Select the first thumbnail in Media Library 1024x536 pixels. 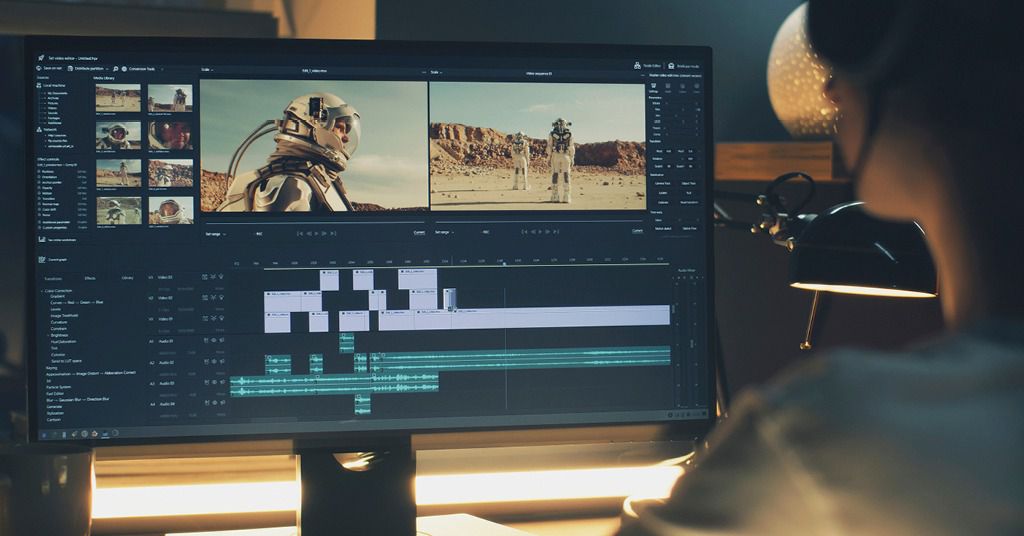pos(118,98)
